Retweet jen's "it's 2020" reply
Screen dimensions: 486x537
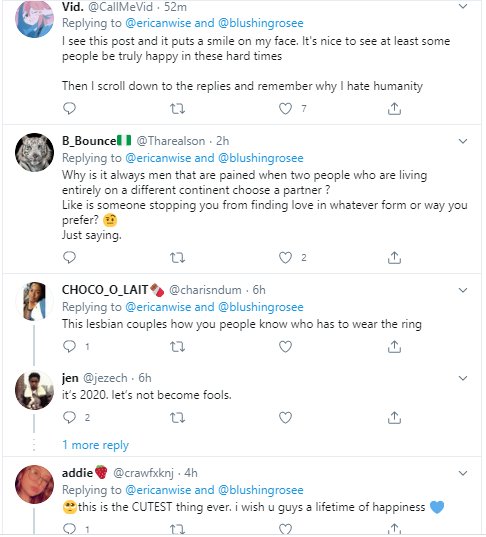coord(177,417)
